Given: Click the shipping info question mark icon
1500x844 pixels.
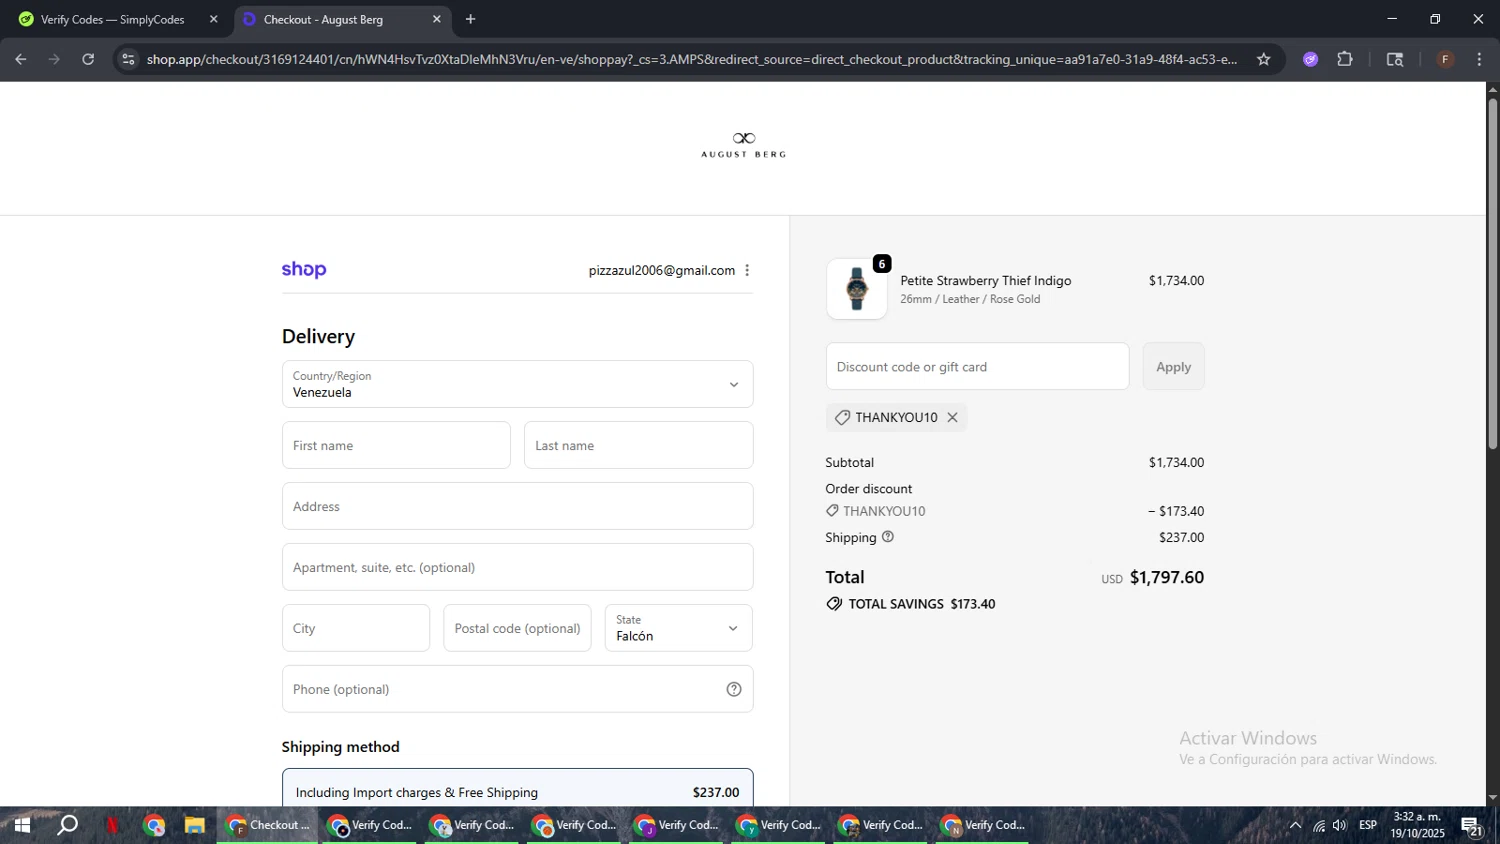Looking at the screenshot, I should pyautogui.click(x=887, y=537).
